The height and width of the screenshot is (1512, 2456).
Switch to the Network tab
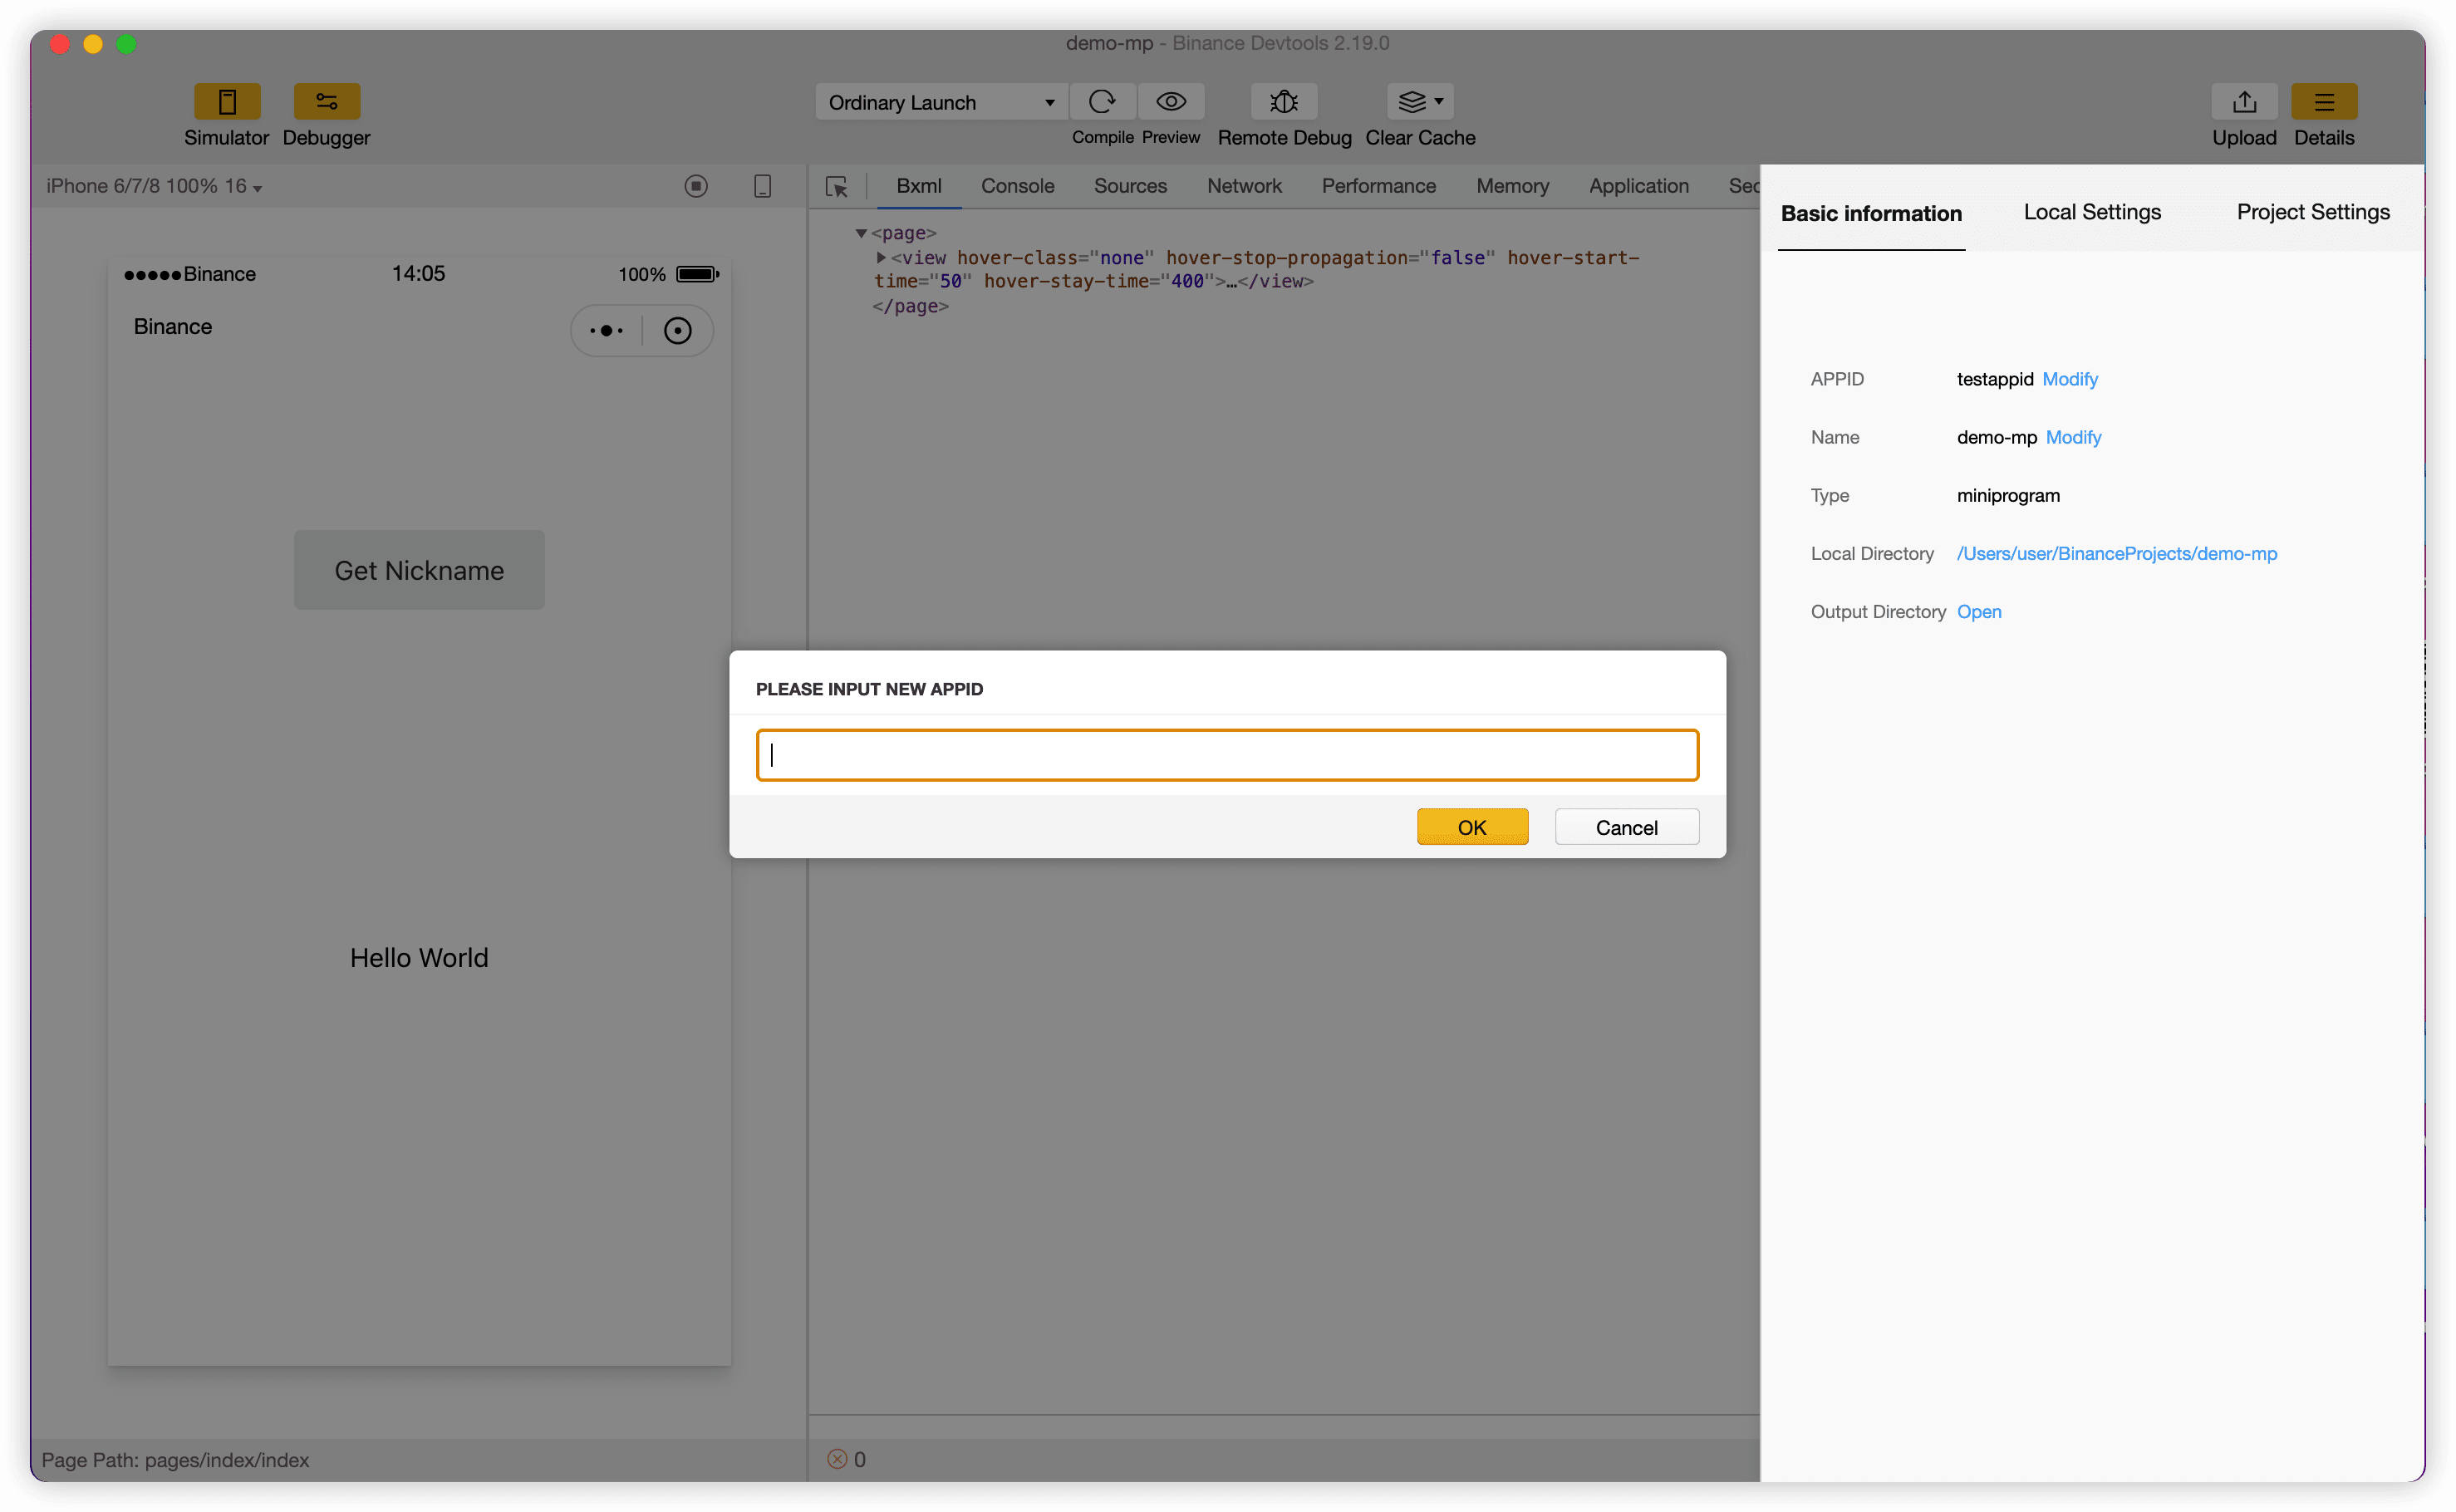click(1244, 186)
